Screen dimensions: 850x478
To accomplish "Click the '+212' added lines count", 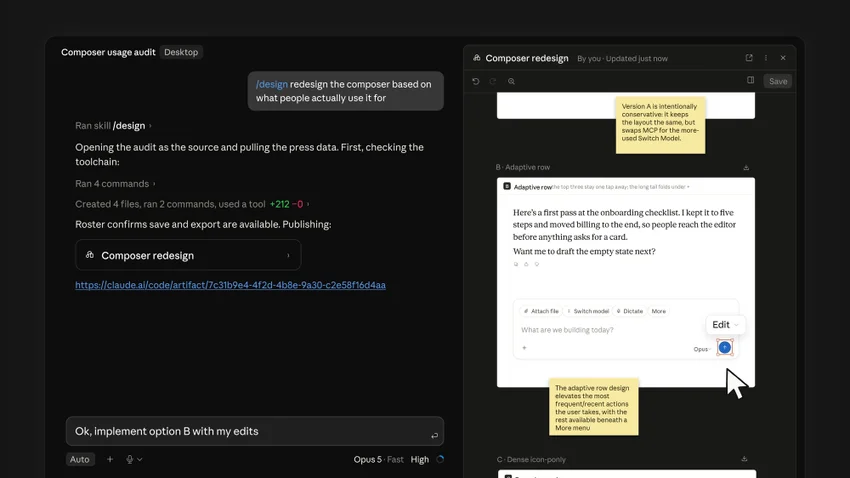I will point(280,204).
